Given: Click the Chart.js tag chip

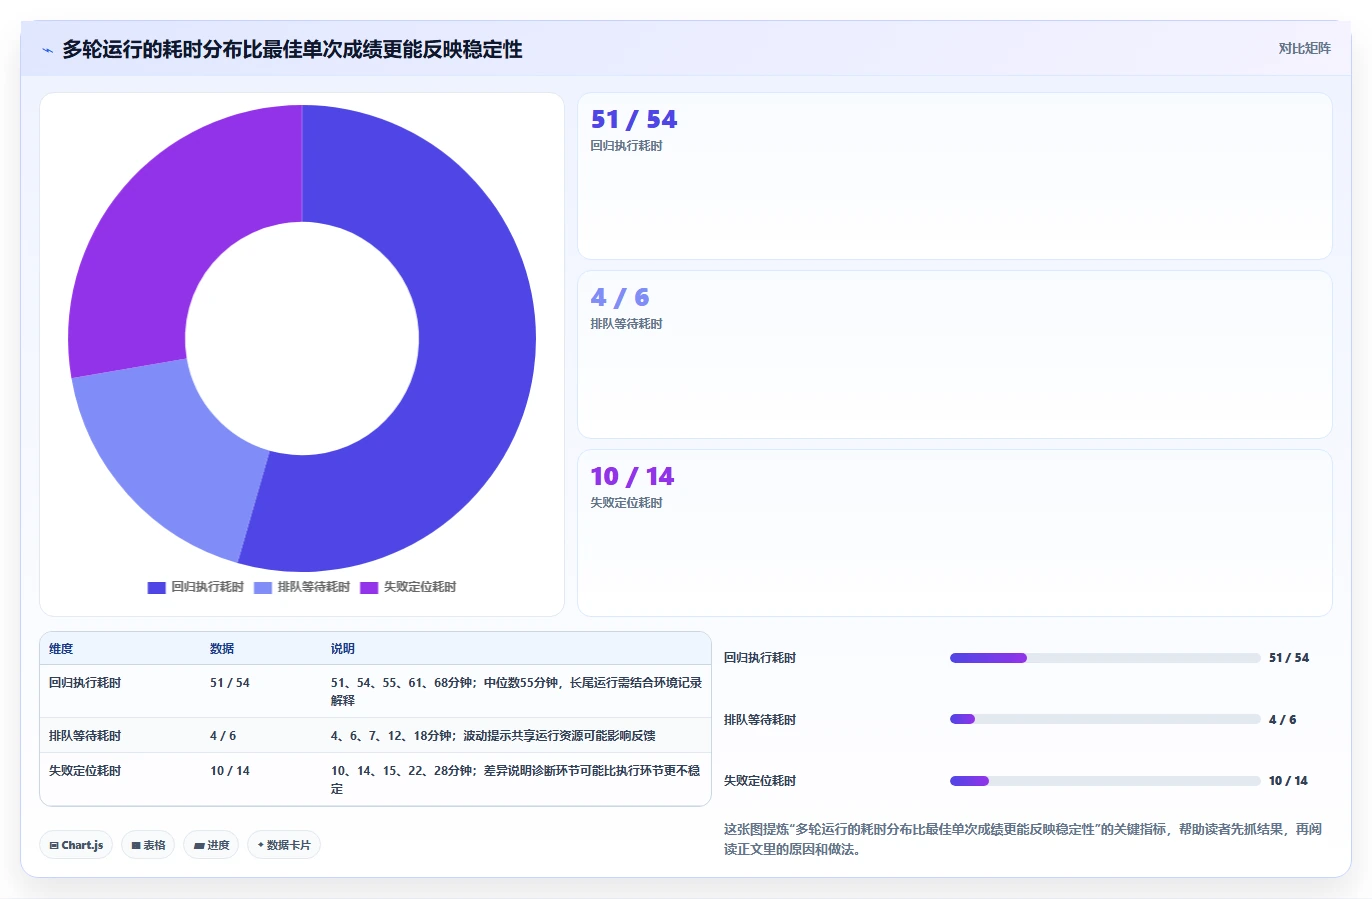Looking at the screenshot, I should 76,845.
